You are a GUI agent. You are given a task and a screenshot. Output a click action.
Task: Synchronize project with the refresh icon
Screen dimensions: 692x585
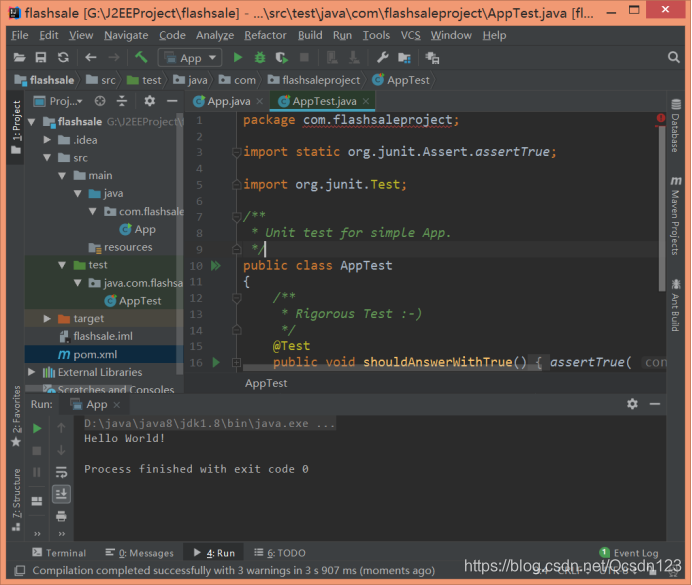tap(63, 57)
